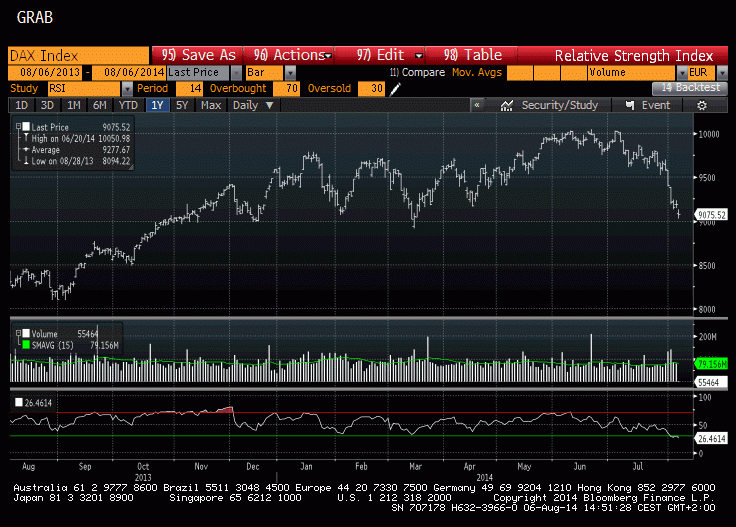Click the 55464 volume axis label
Image resolution: width=736 pixels, height=527 pixels.
(710, 382)
